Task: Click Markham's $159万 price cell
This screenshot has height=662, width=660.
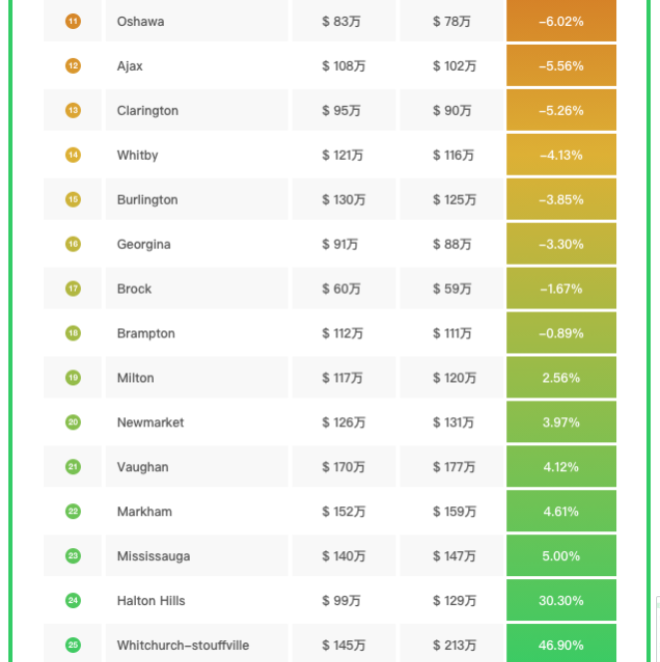Action: 454,512
